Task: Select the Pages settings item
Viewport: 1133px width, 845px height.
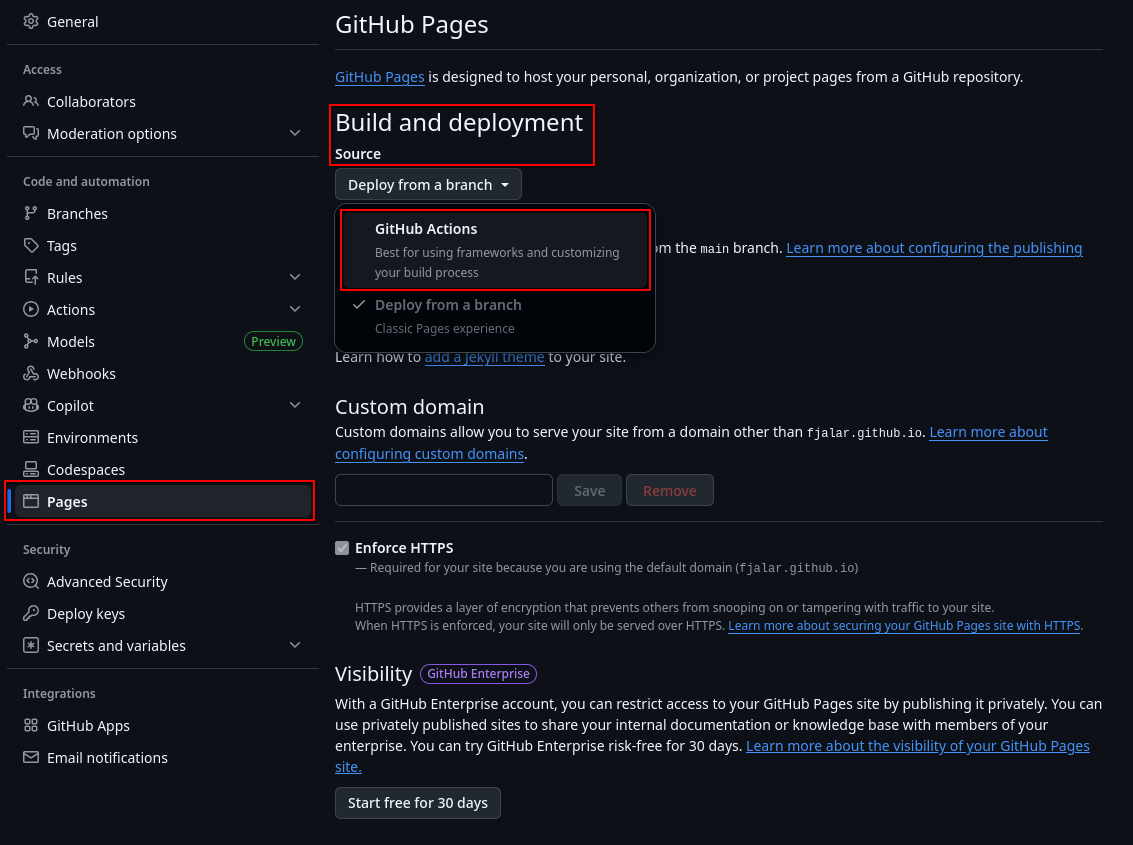Action: point(163,501)
